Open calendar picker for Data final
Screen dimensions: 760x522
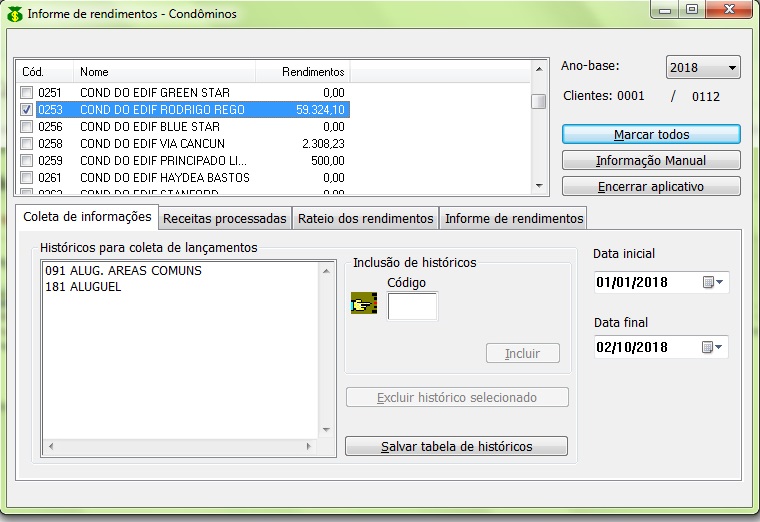(x=708, y=347)
